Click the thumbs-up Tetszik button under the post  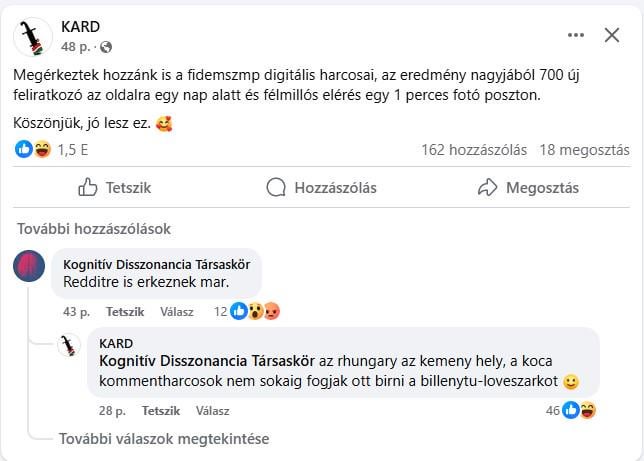[x=115, y=188]
